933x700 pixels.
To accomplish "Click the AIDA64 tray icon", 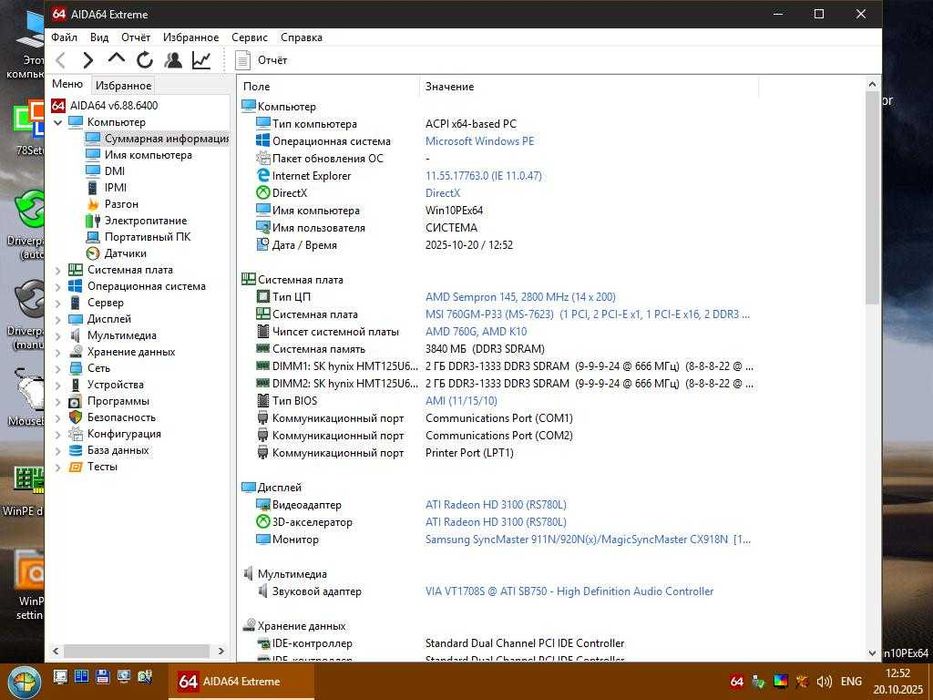I will coord(737,682).
